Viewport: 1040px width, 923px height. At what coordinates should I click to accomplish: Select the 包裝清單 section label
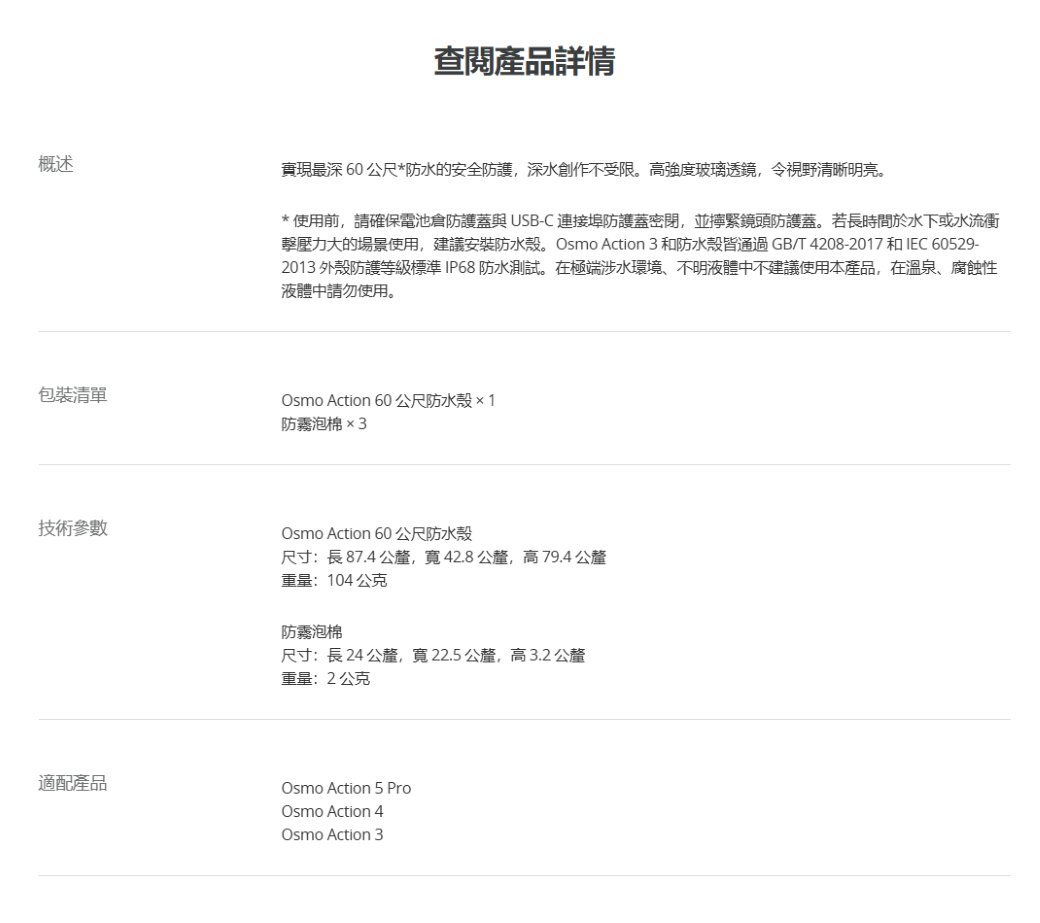pyautogui.click(x=73, y=395)
